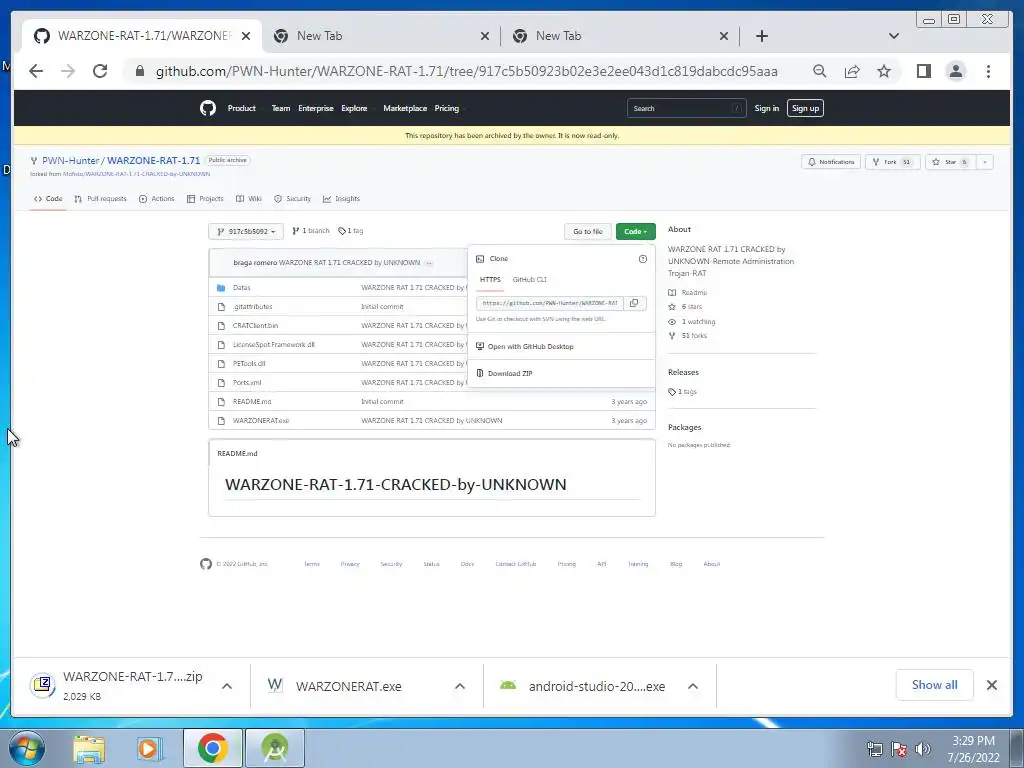Open new tab with plus button
The width and height of the screenshot is (1024, 768).
(x=761, y=36)
